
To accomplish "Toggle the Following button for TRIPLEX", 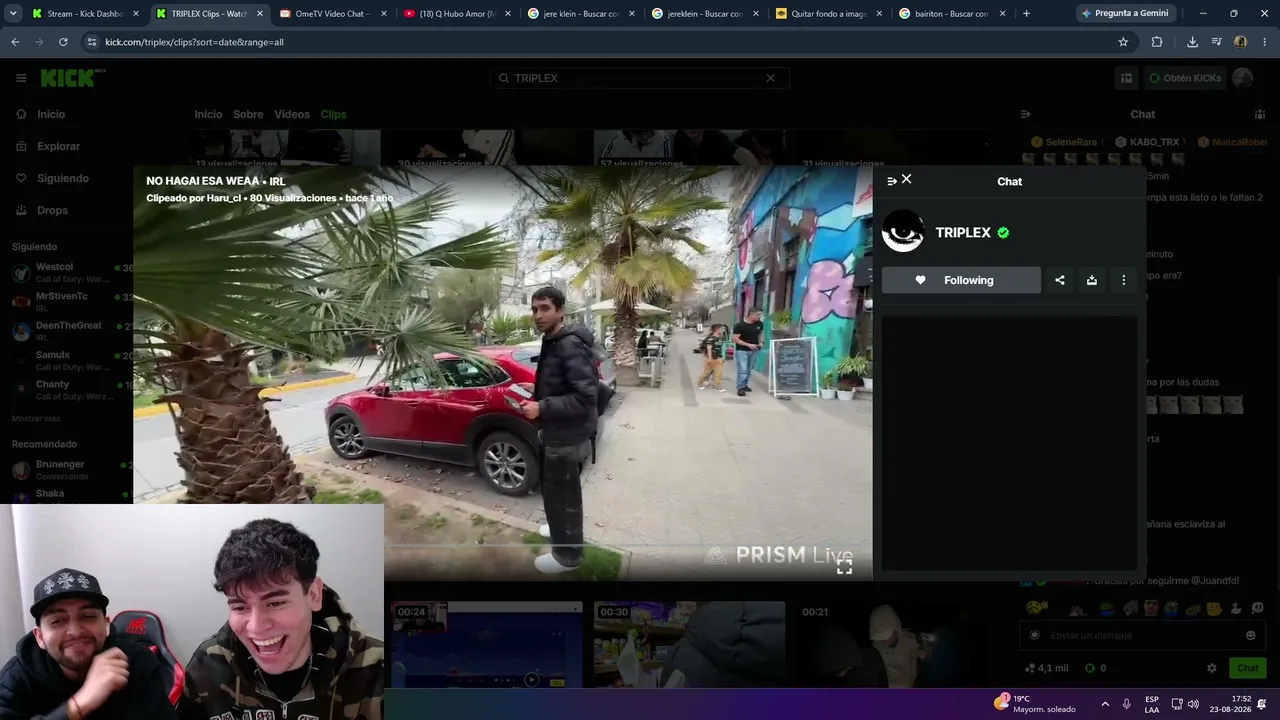I will click(x=961, y=280).
